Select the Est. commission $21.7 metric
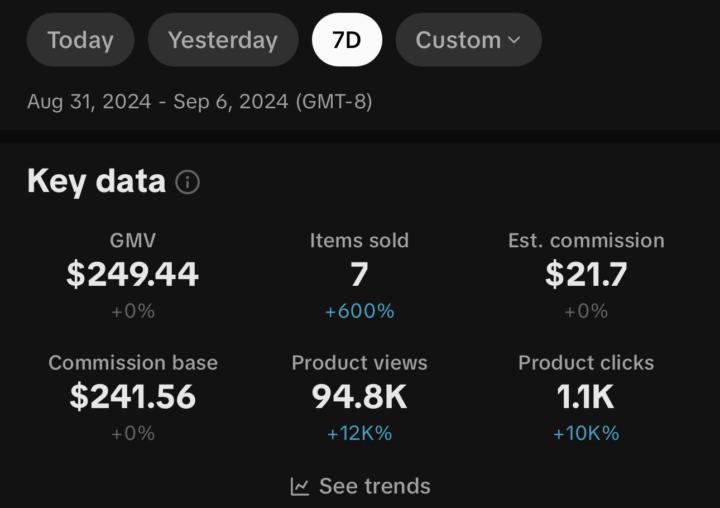 click(x=586, y=275)
